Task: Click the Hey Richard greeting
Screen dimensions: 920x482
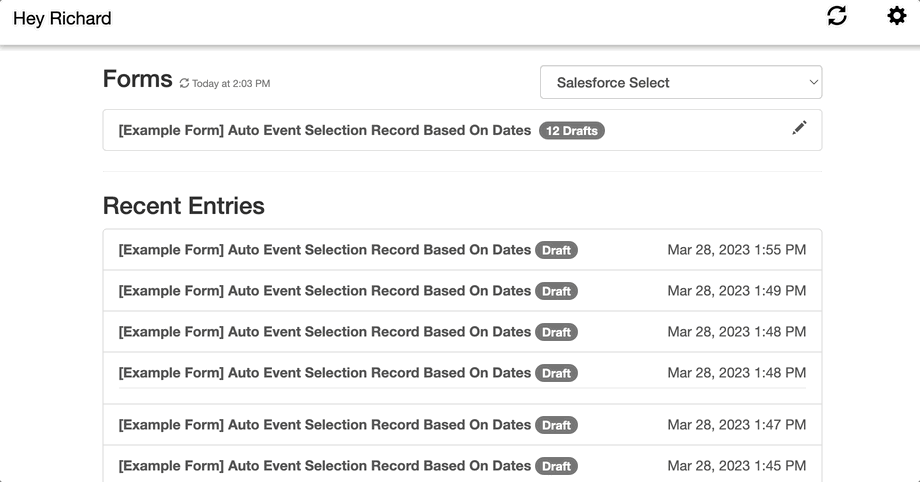Action: pos(62,19)
